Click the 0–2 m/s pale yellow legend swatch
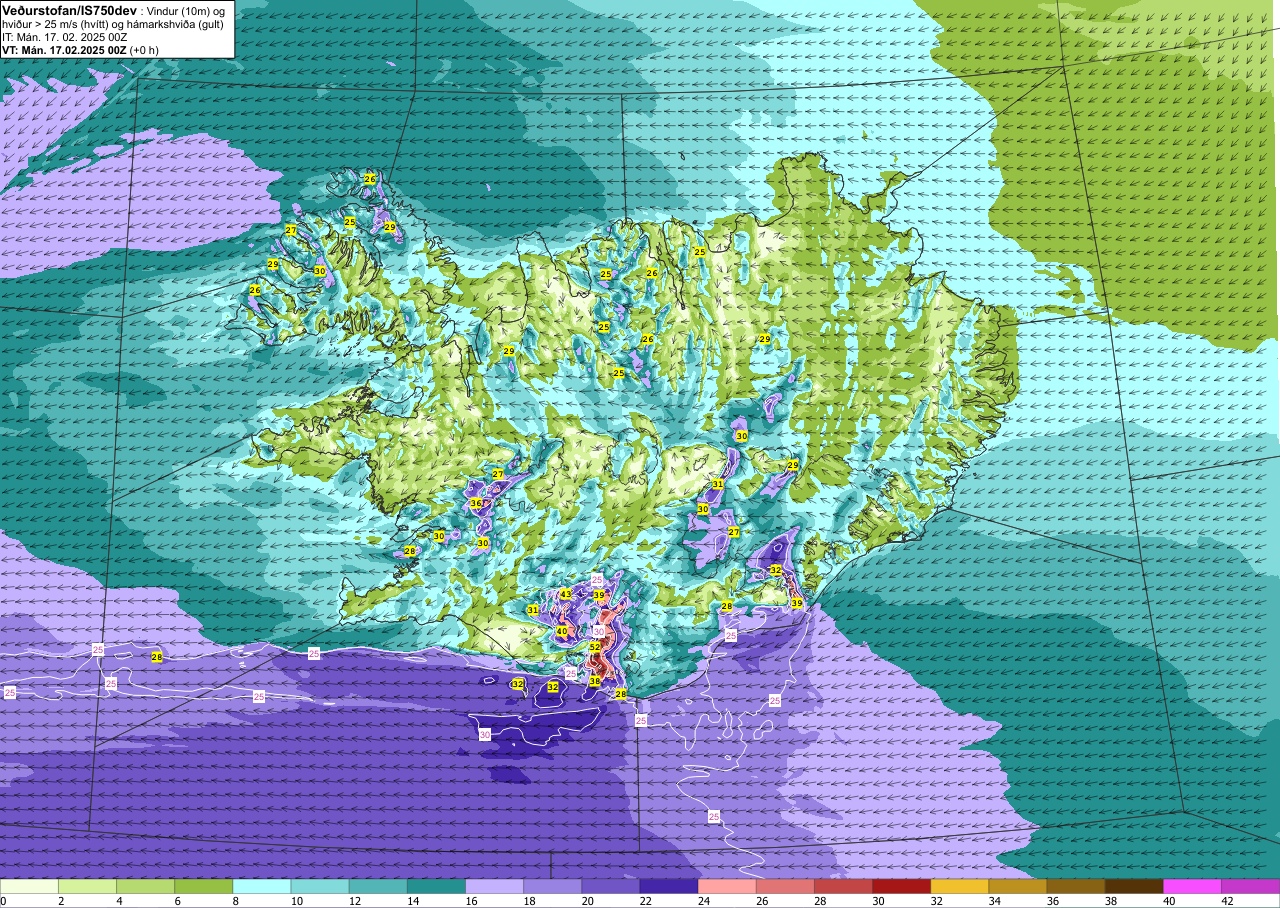This screenshot has height=908, width=1280. 30,886
